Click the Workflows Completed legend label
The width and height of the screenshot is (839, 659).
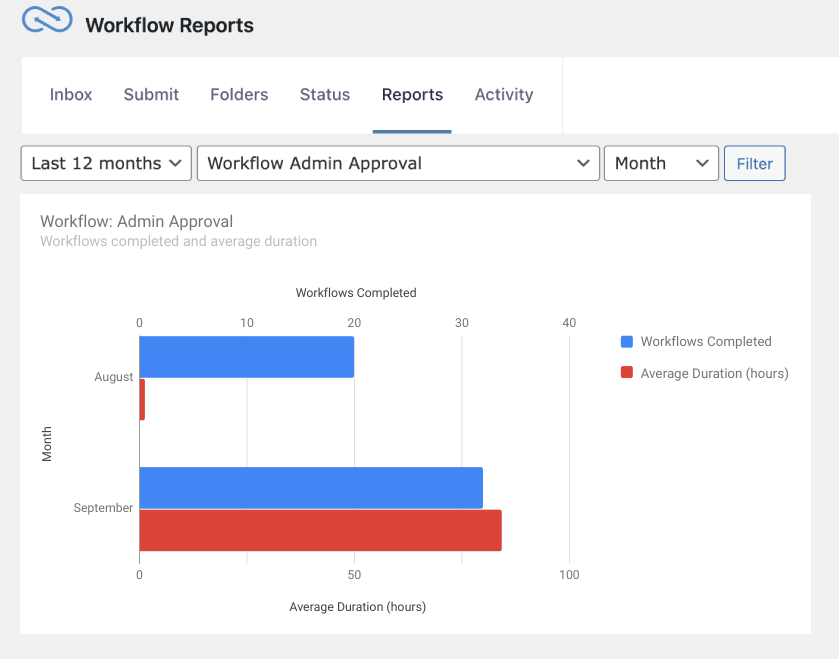(x=706, y=342)
